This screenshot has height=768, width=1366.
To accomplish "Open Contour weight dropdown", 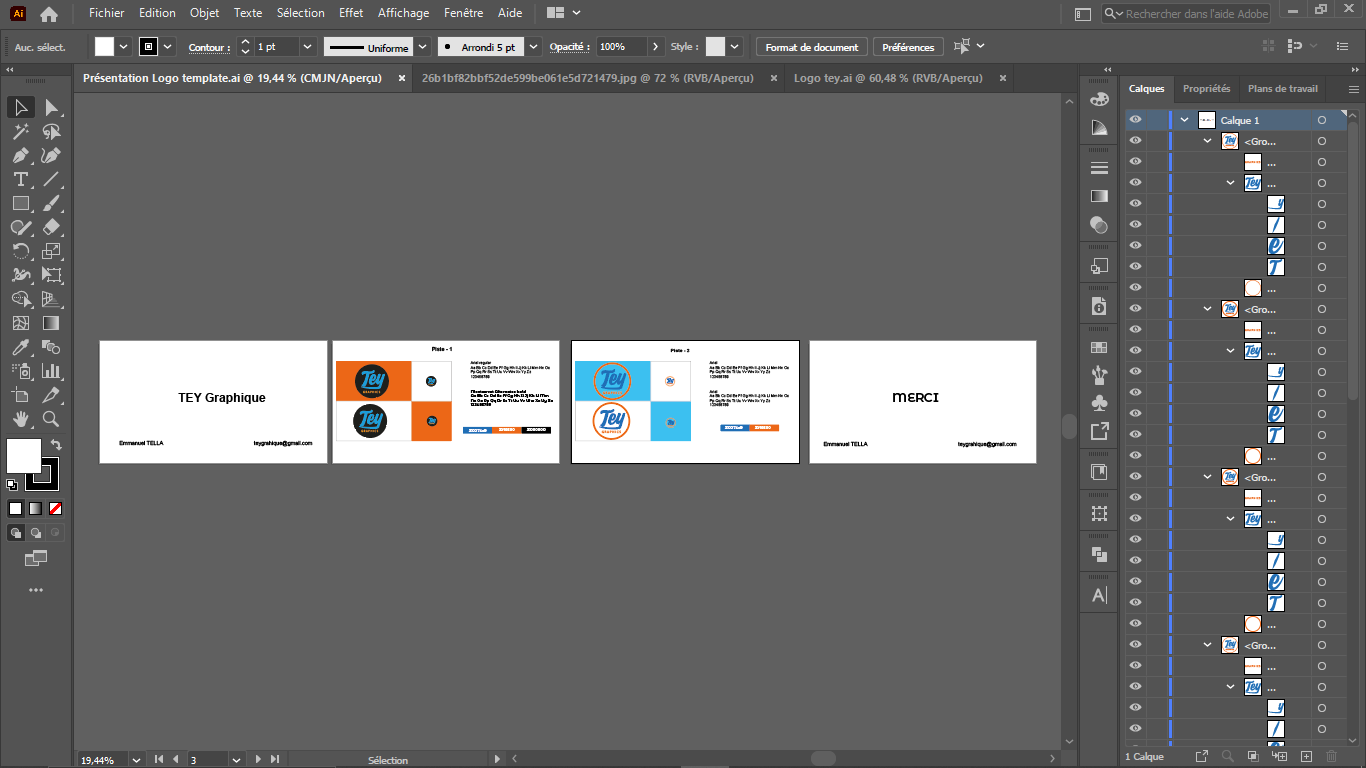I will point(307,47).
